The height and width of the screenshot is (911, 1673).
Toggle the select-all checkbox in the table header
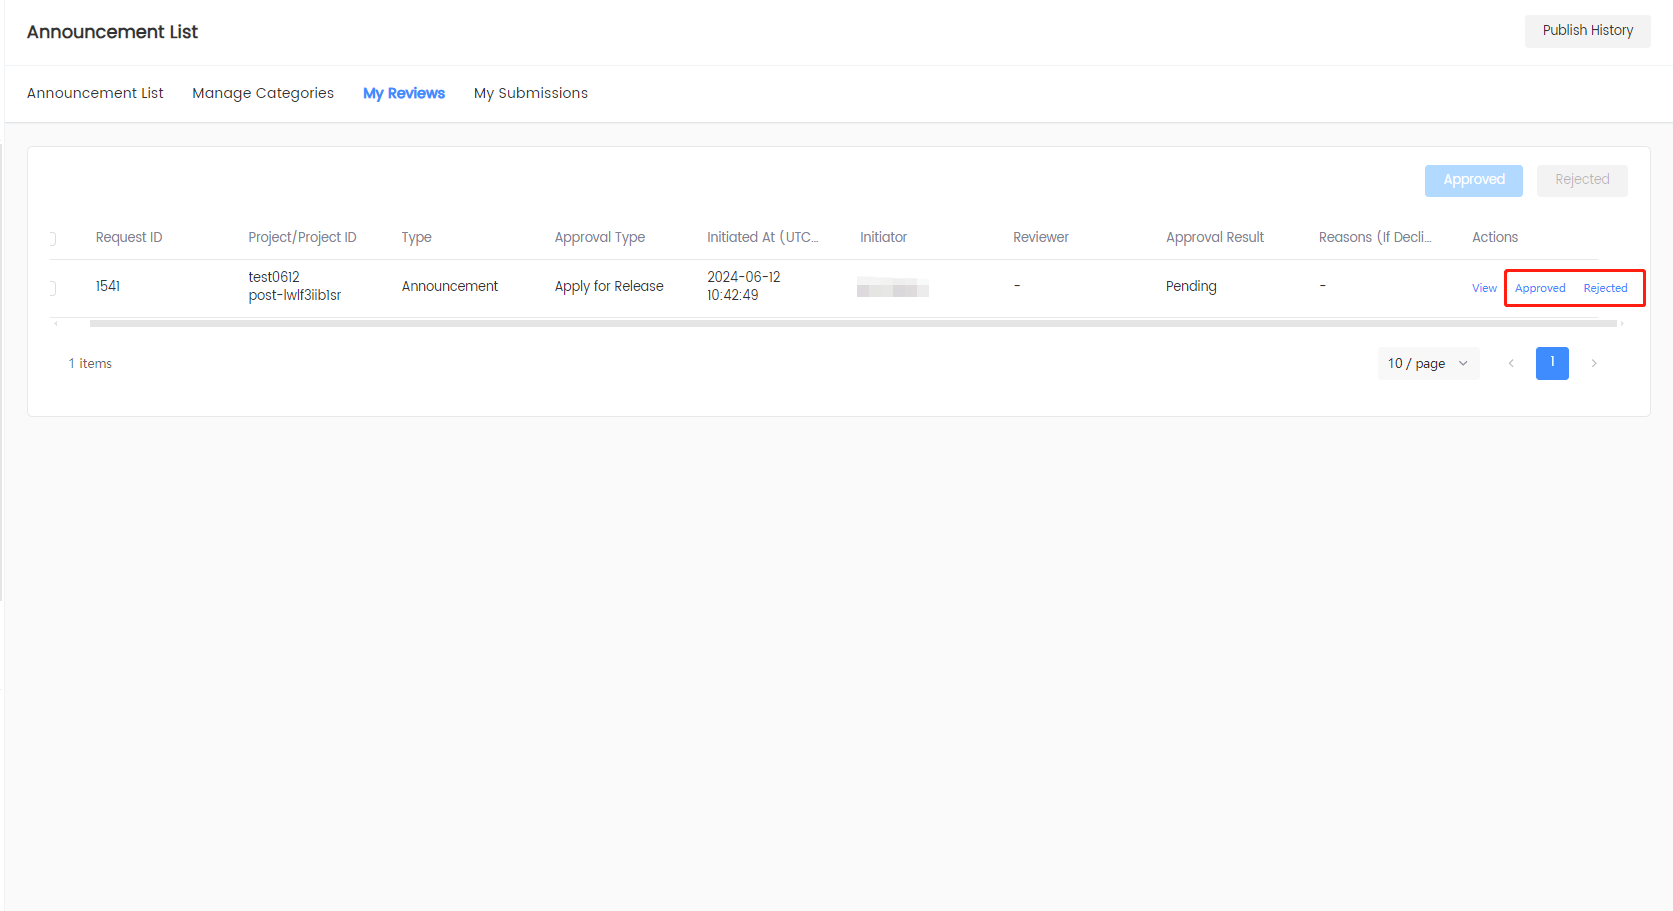[x=52, y=238]
